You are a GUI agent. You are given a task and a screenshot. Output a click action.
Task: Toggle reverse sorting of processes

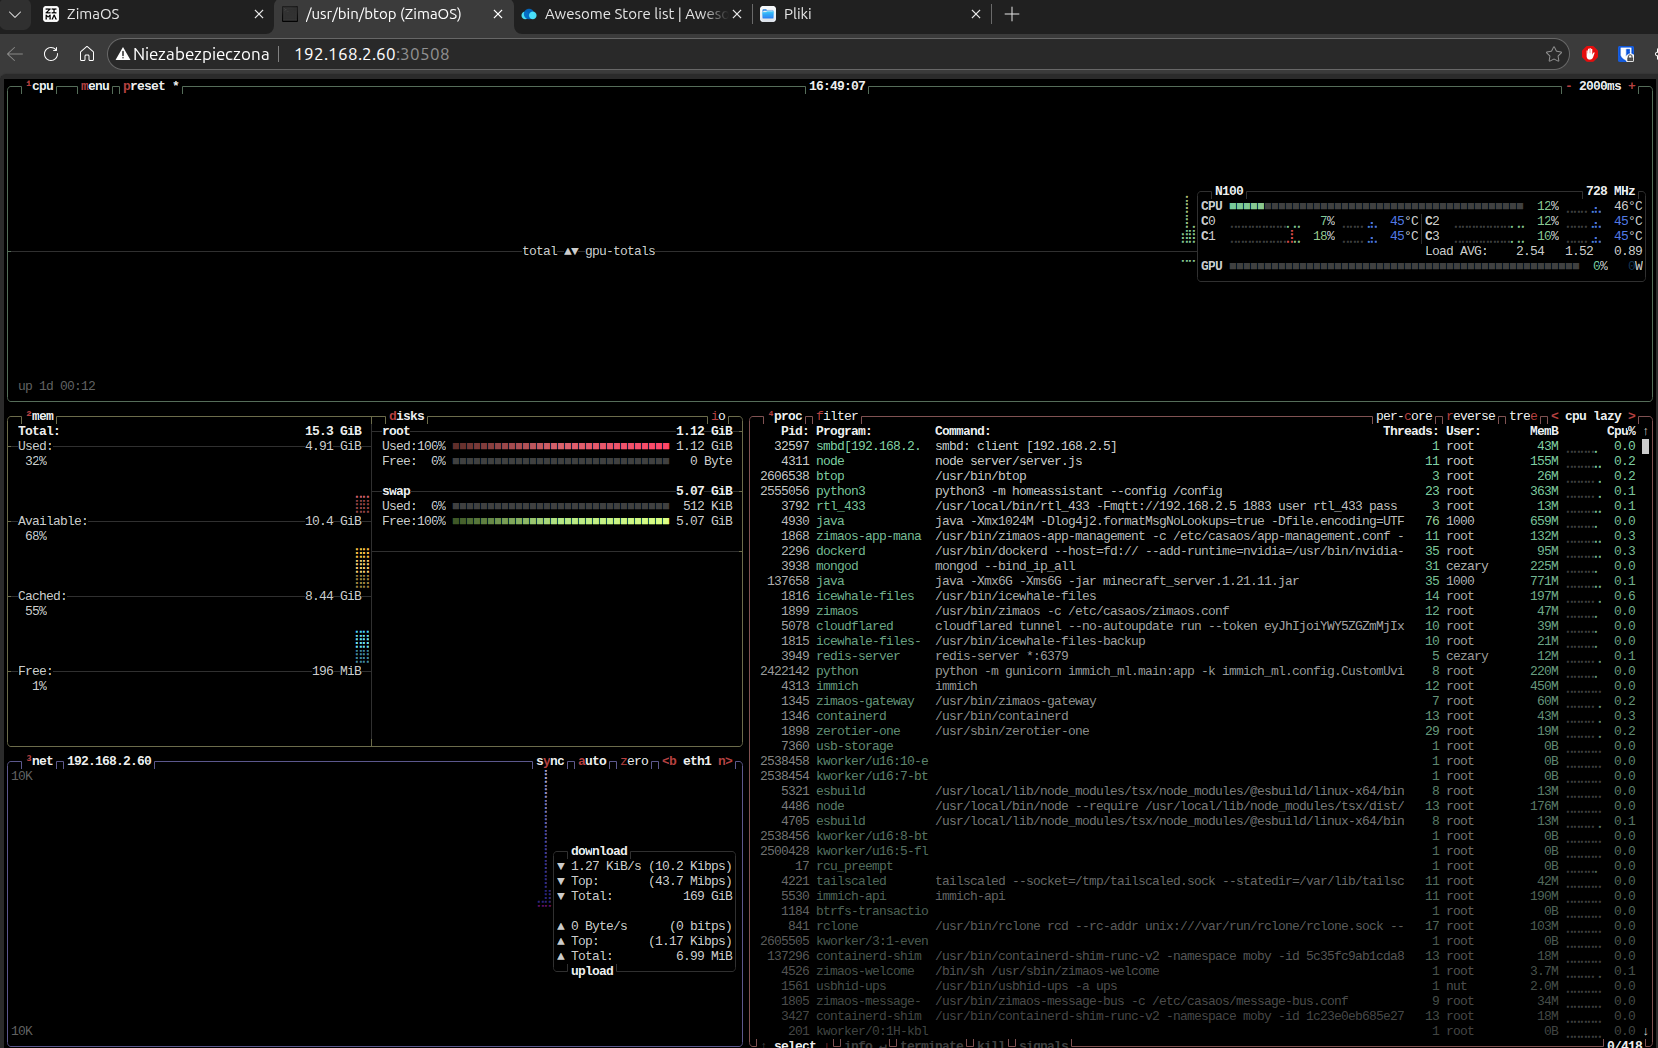click(x=1471, y=416)
